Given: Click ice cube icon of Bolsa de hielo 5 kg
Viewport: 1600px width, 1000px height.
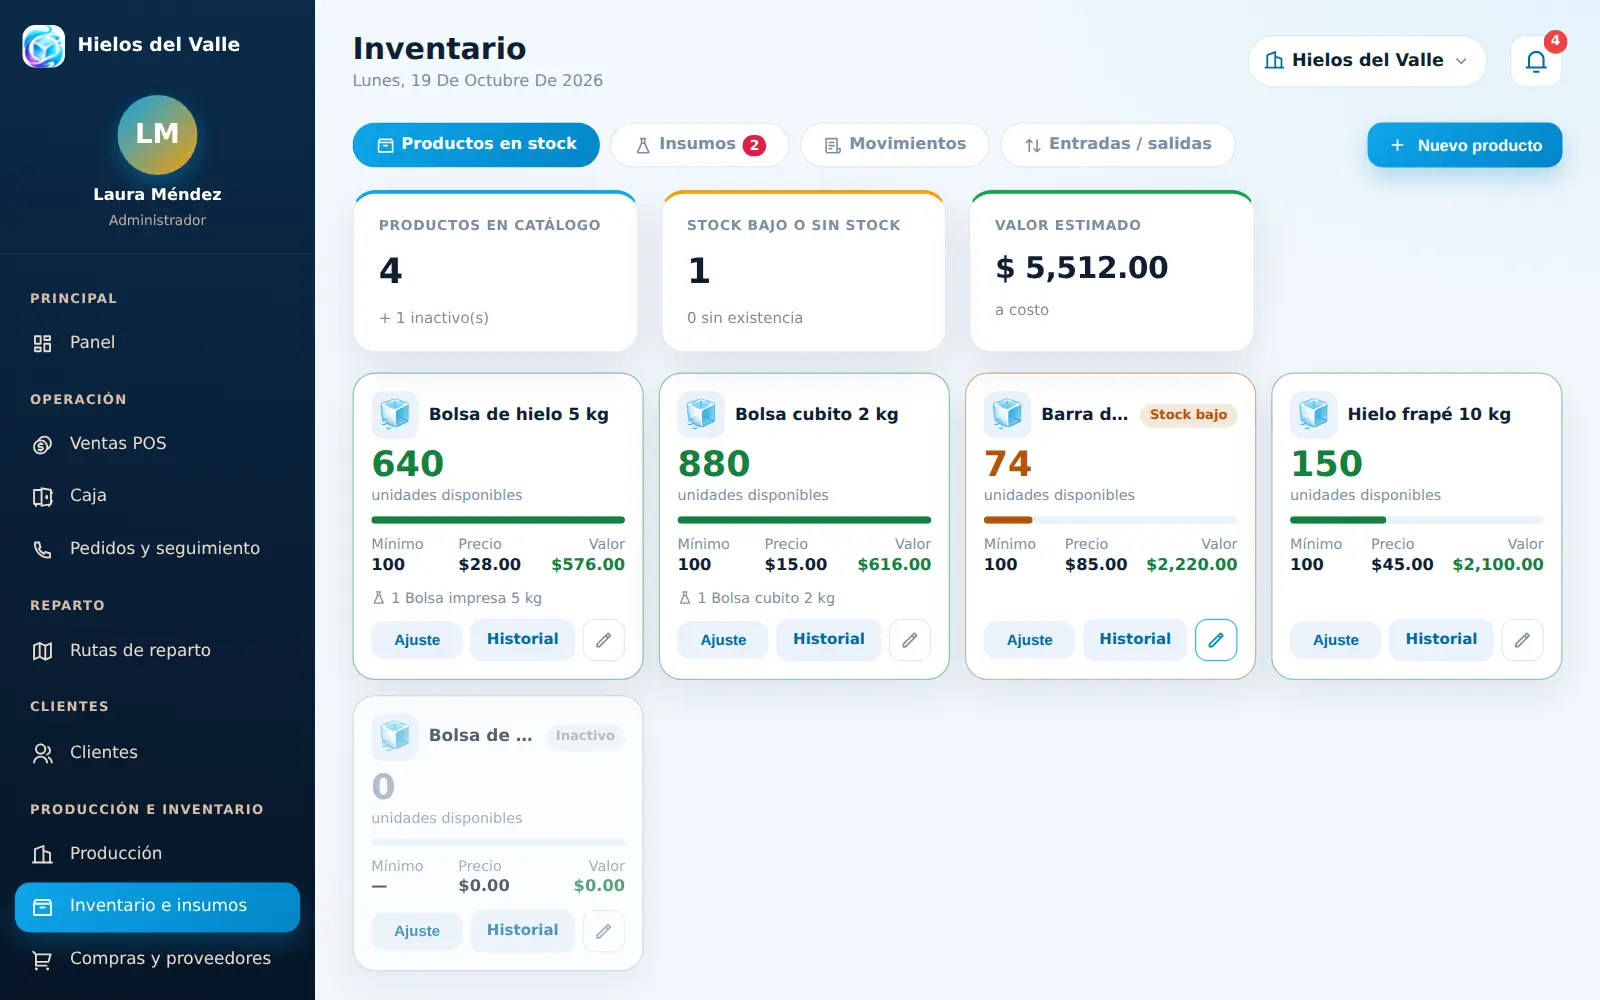Looking at the screenshot, I should [x=395, y=414].
